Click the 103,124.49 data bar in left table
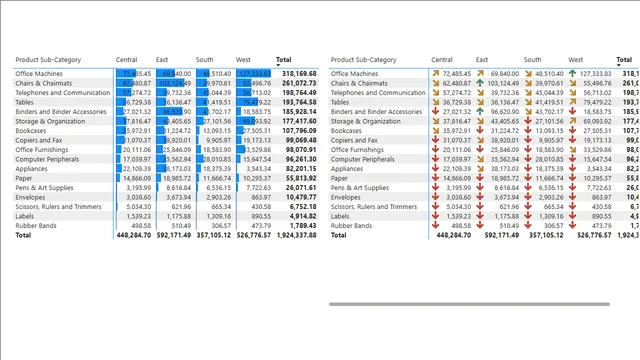The width and height of the screenshot is (640, 360). click(171, 83)
